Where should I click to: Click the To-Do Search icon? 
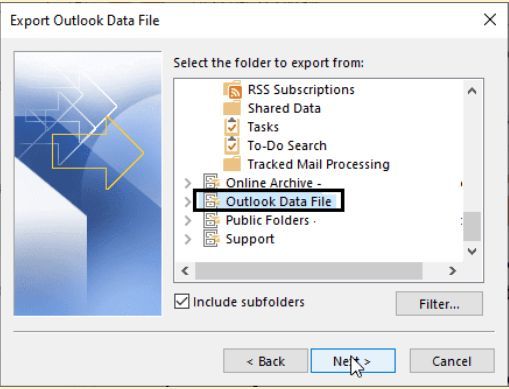click(232, 145)
